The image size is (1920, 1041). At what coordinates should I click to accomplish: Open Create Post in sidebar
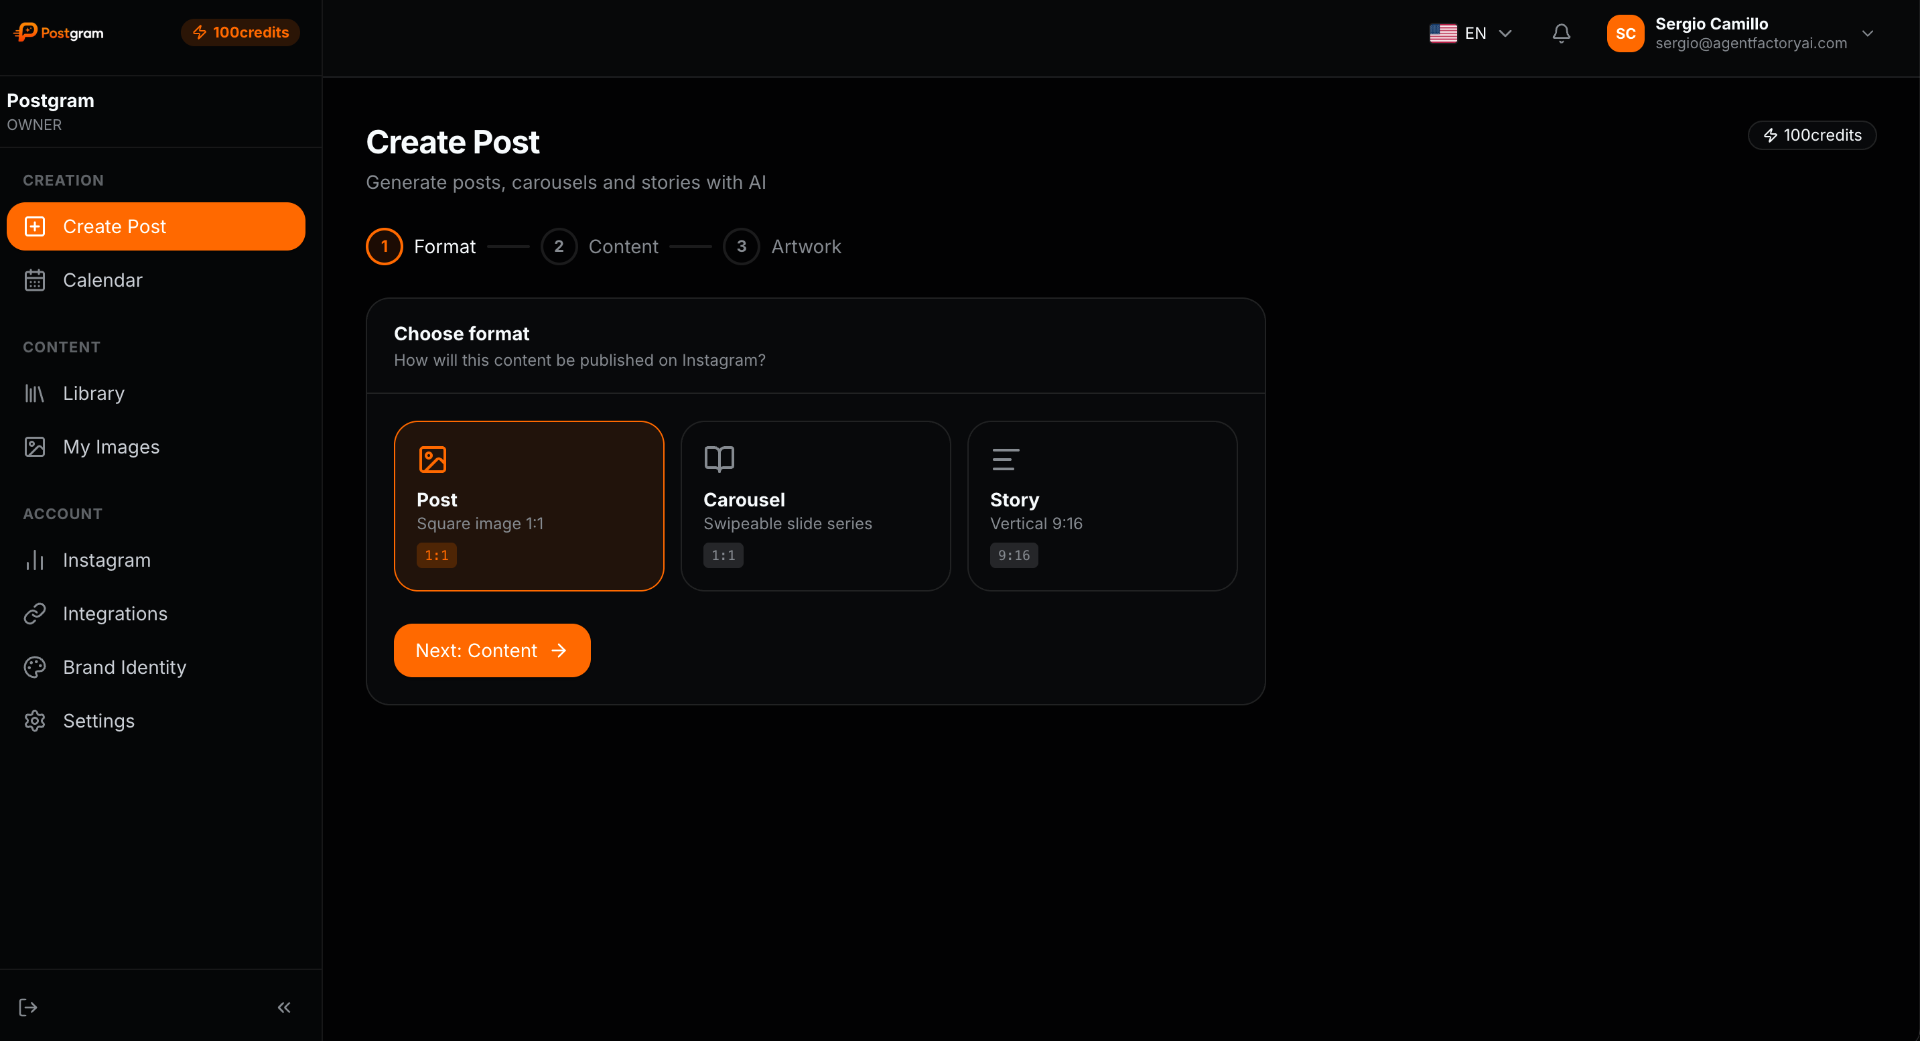(156, 227)
